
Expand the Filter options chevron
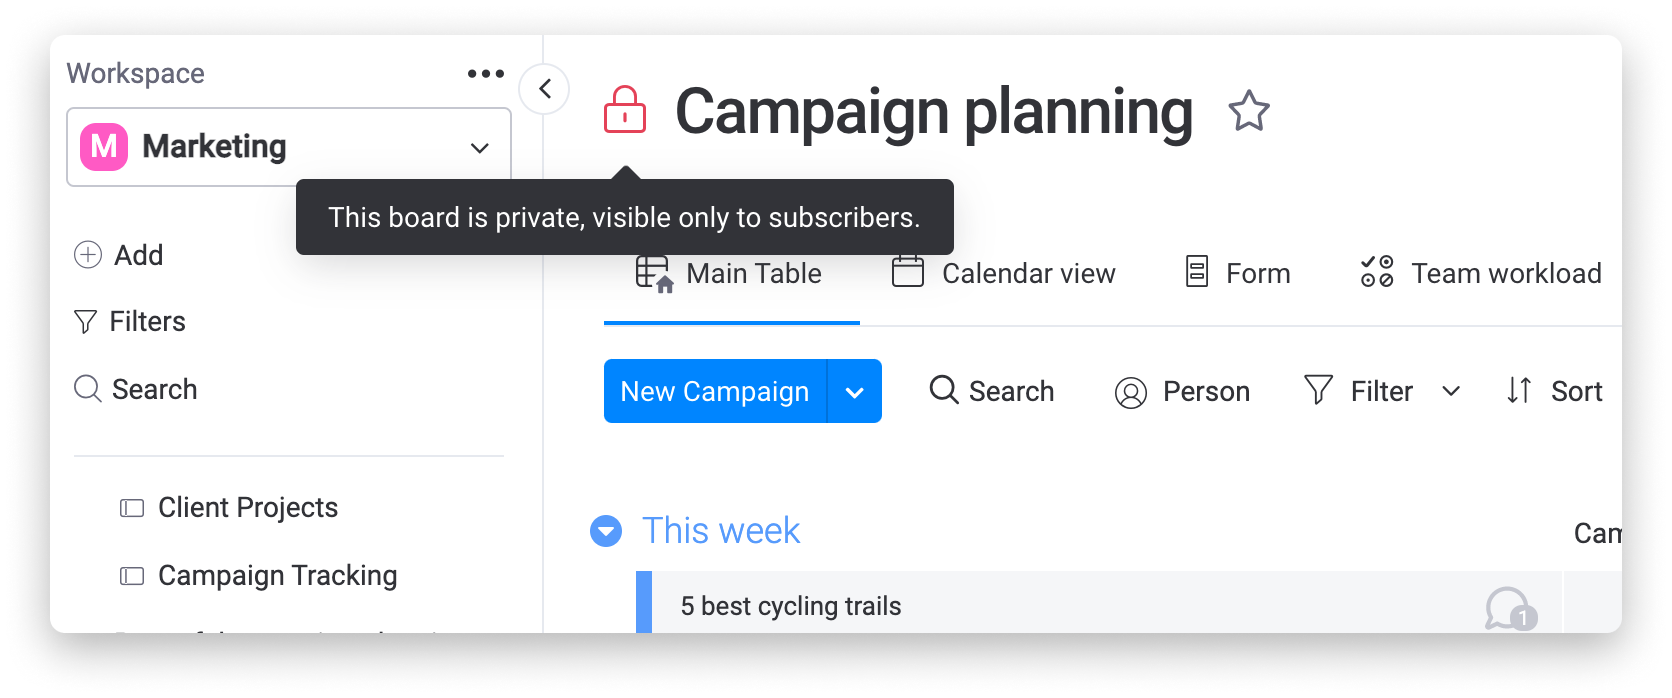pyautogui.click(x=1451, y=391)
